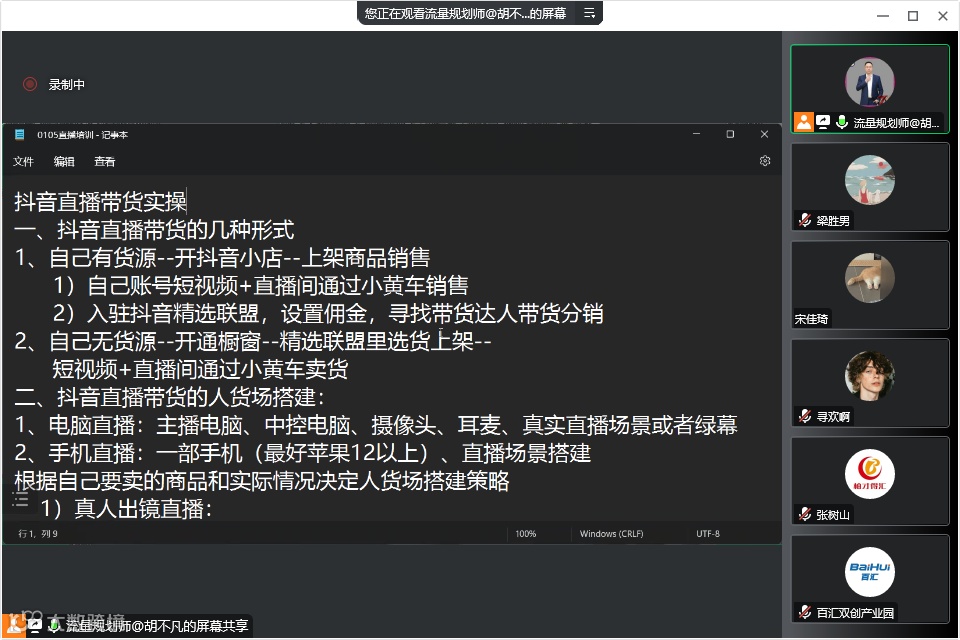
Task: Select 寻欢啊 participant avatar
Action: click(x=869, y=376)
